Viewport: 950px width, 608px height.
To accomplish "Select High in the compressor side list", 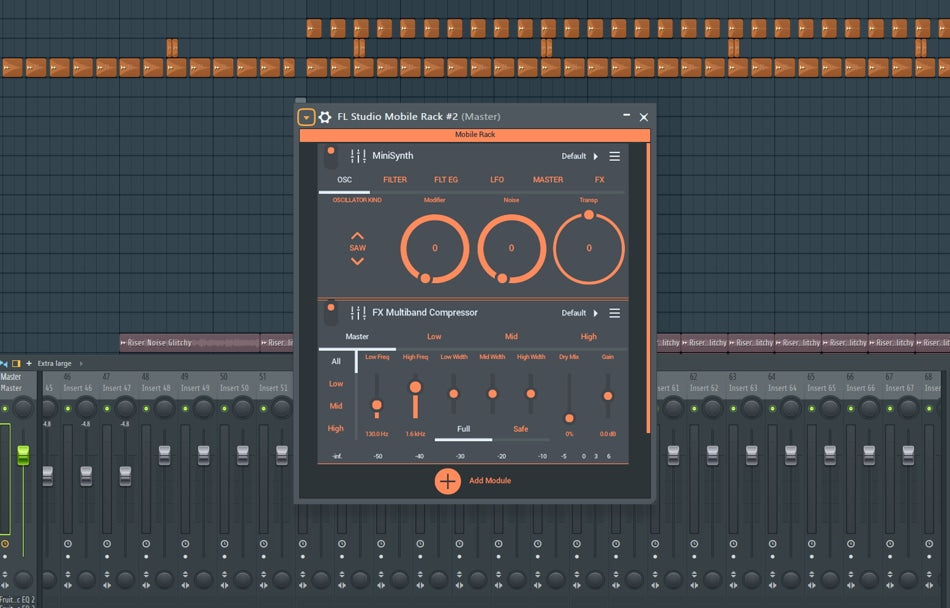I will pyautogui.click(x=336, y=429).
